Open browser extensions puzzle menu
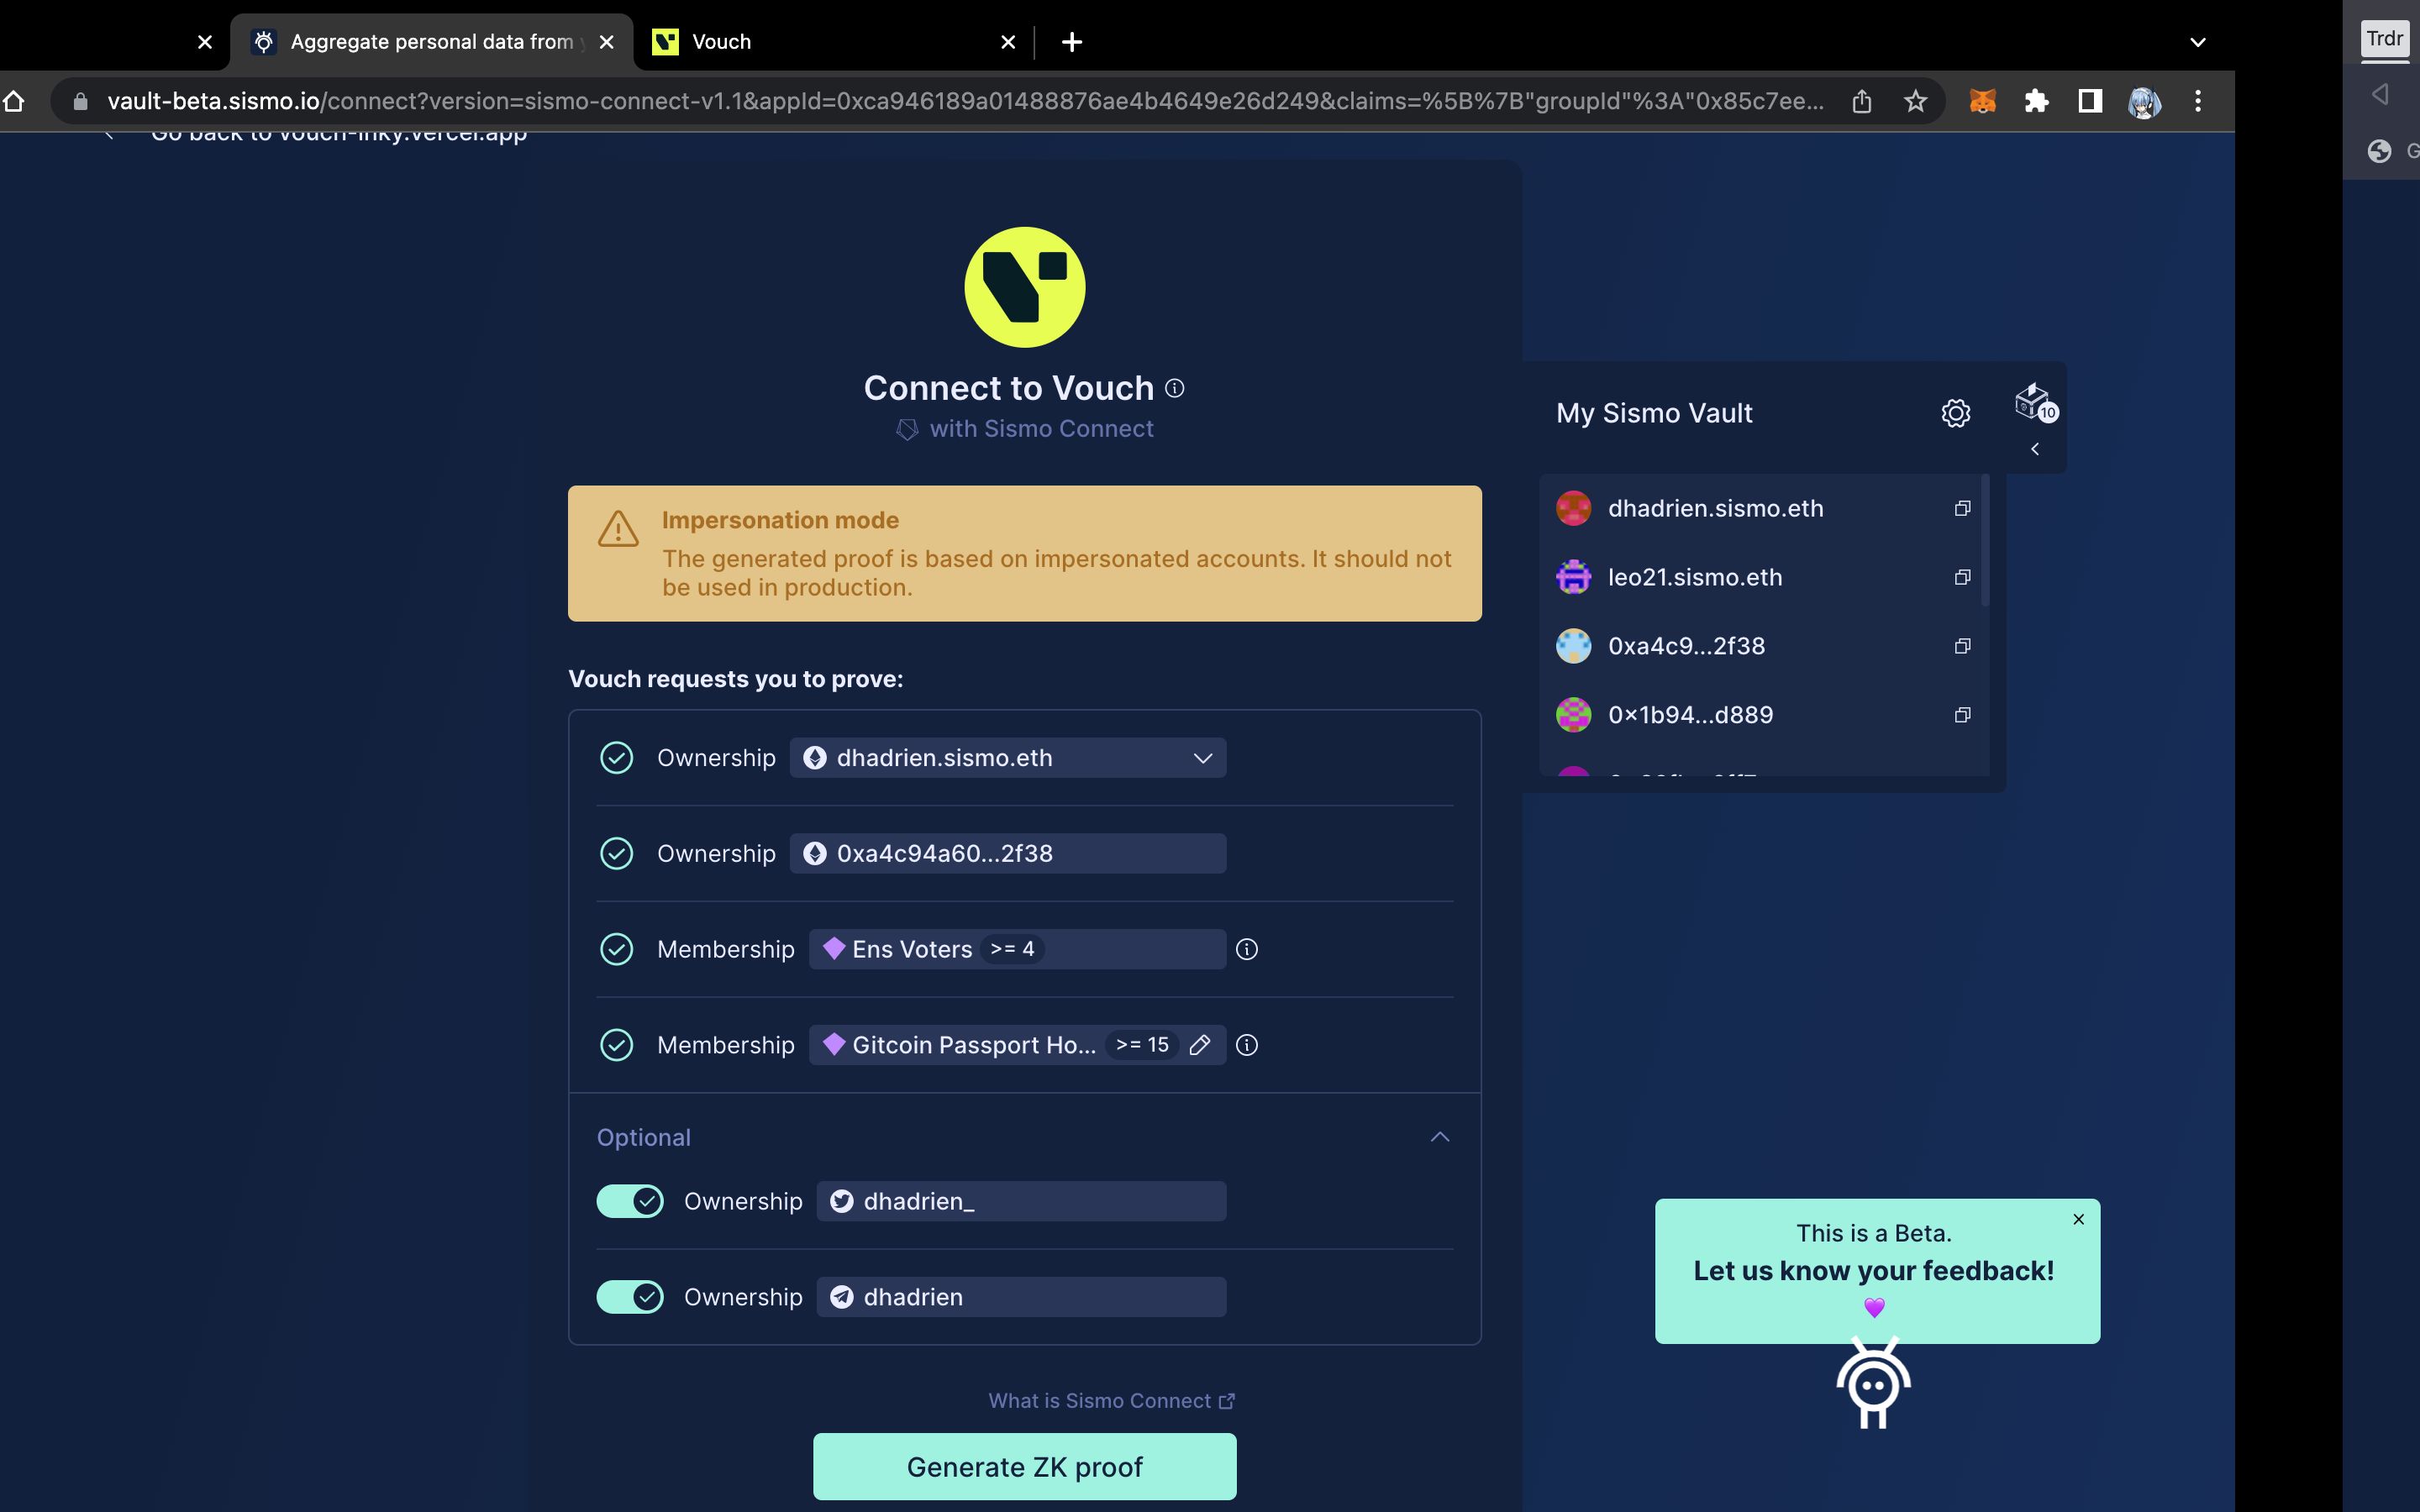The height and width of the screenshot is (1512, 2420). (2036, 101)
